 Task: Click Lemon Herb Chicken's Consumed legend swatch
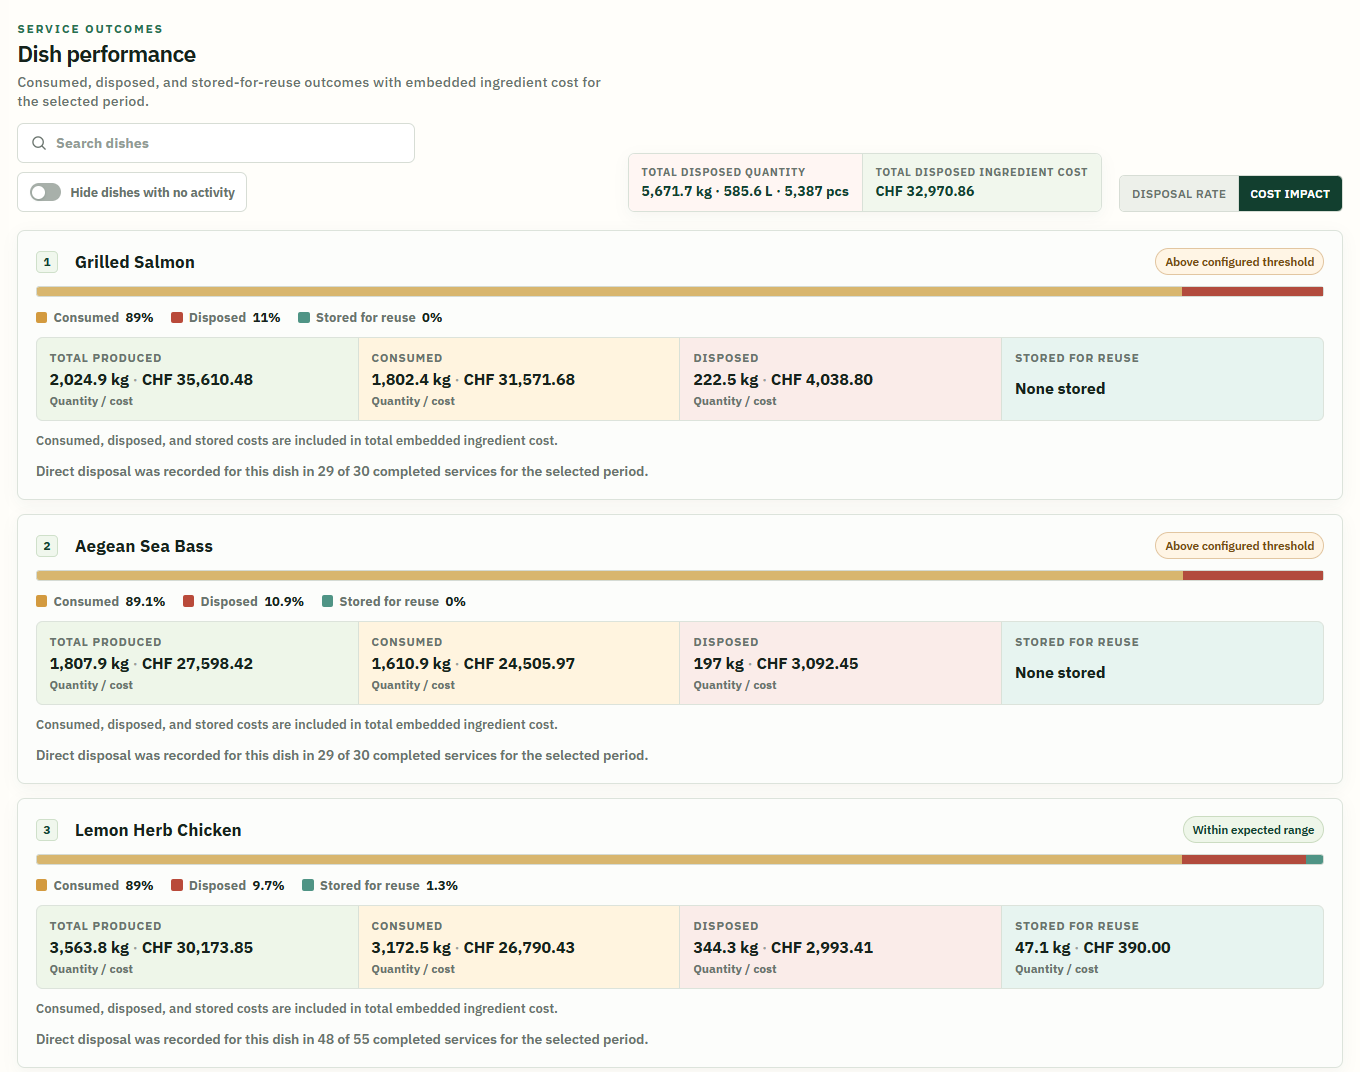[42, 886]
